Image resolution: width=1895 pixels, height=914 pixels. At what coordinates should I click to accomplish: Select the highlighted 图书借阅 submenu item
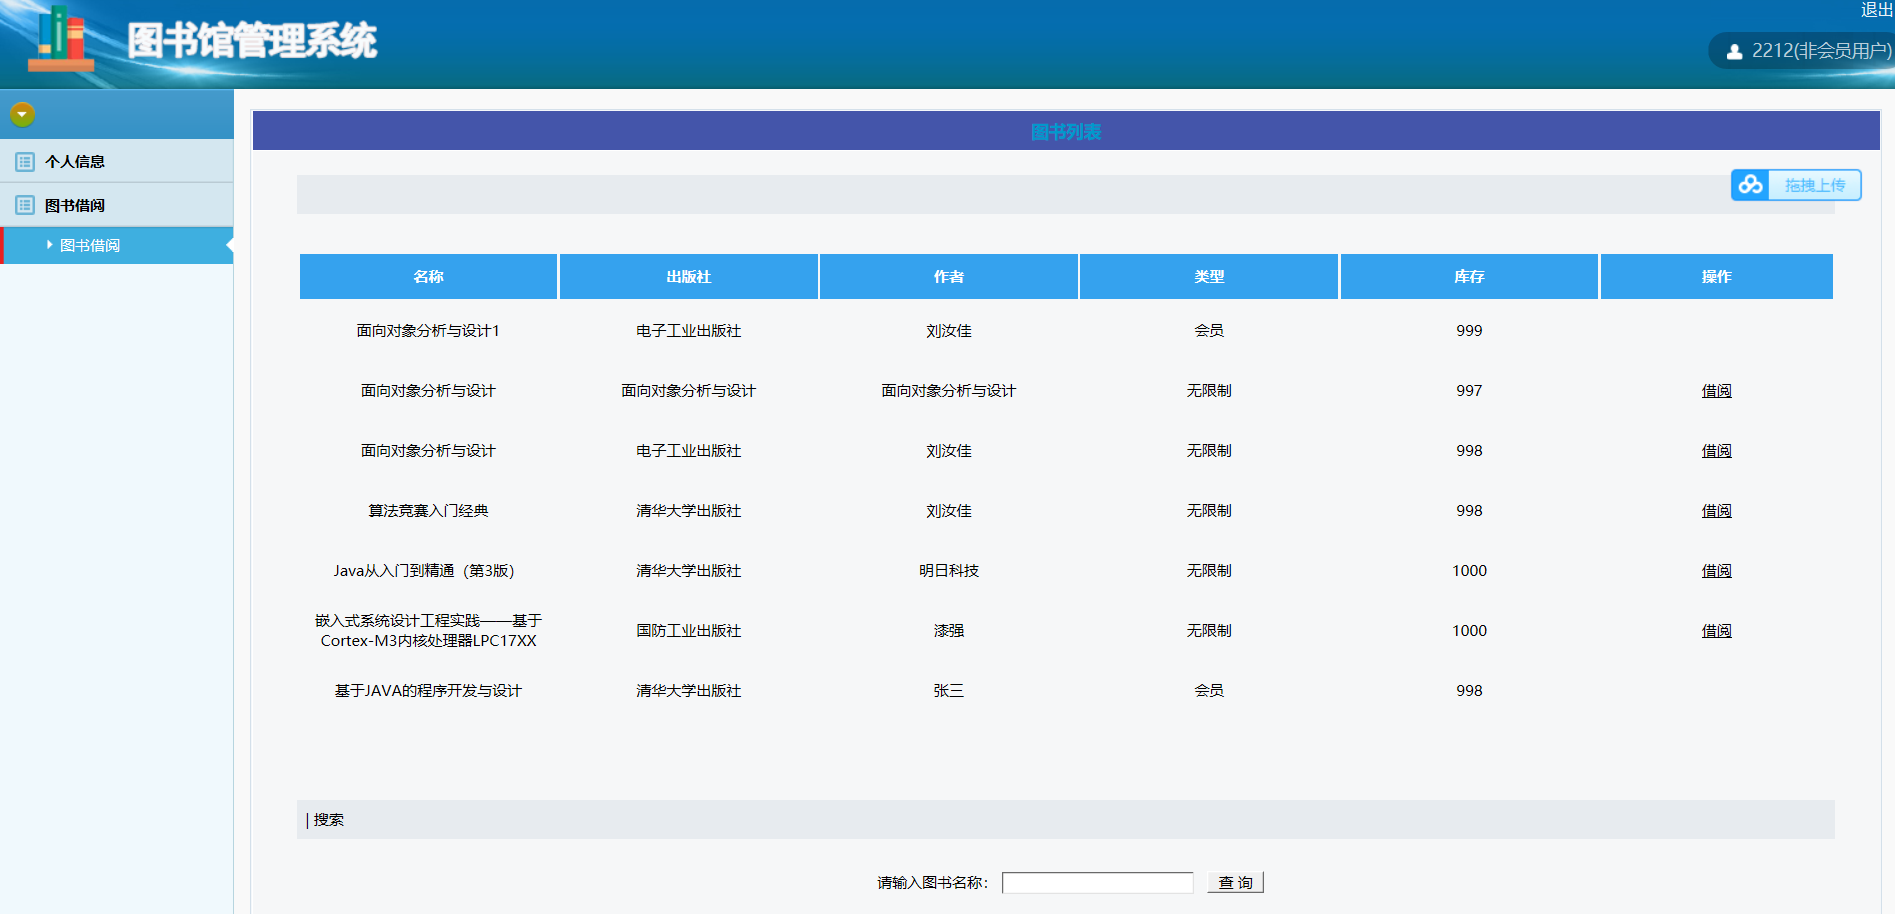coord(90,246)
